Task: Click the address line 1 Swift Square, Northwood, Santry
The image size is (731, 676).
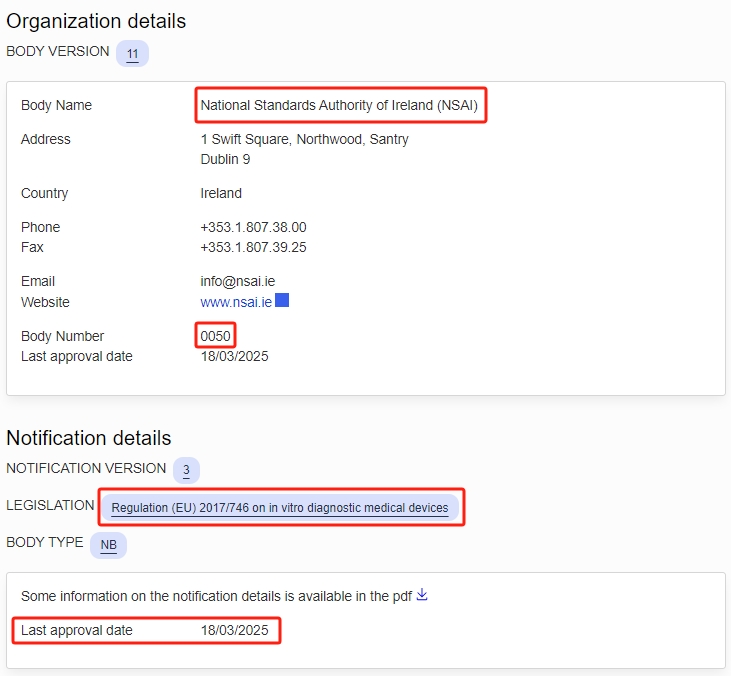Action: click(304, 139)
